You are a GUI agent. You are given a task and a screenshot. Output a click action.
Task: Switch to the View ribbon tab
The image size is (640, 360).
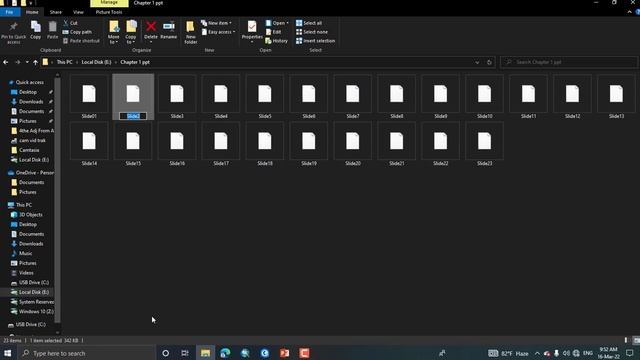click(78, 12)
